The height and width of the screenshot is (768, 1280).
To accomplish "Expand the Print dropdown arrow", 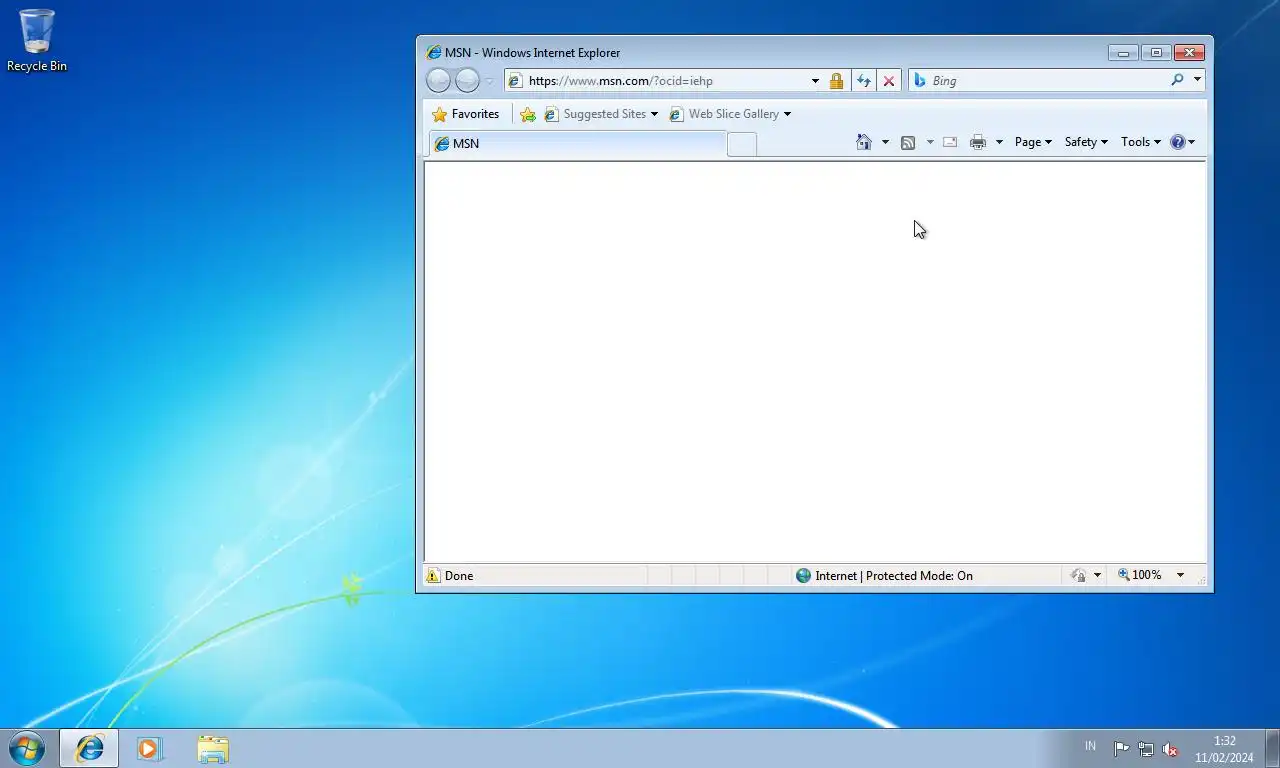I will point(999,142).
